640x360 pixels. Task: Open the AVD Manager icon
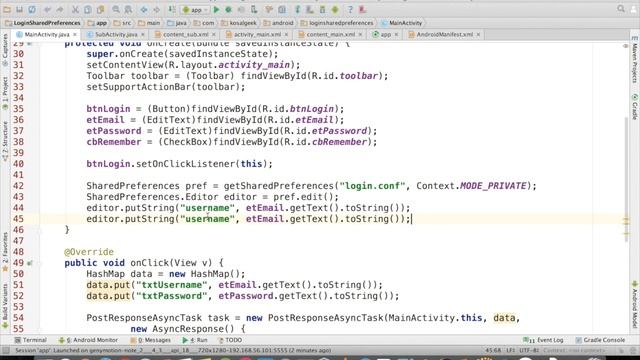[310, 9]
